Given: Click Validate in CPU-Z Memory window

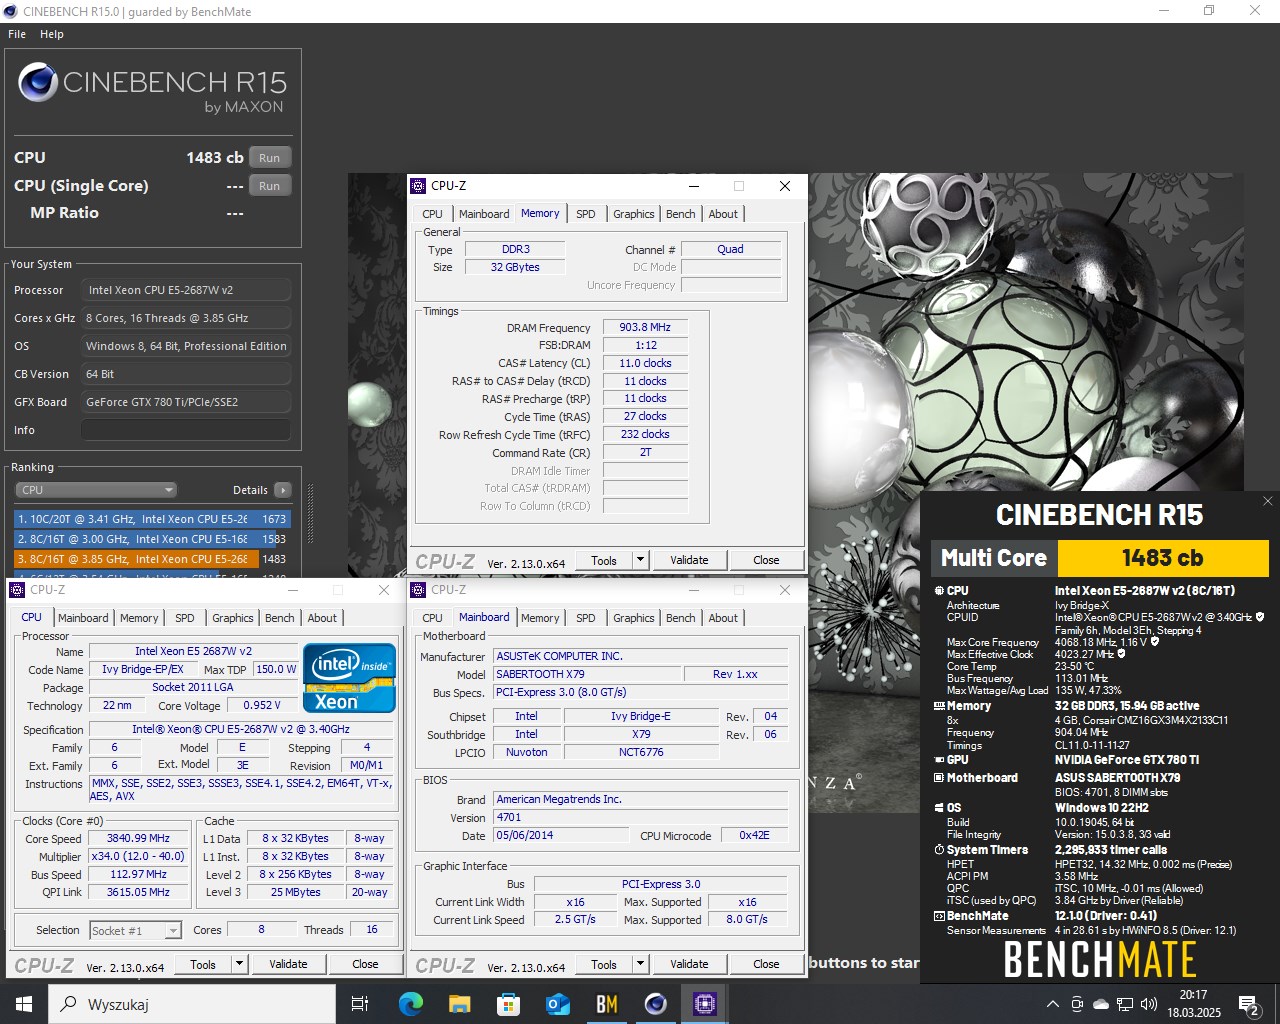Looking at the screenshot, I should [689, 560].
